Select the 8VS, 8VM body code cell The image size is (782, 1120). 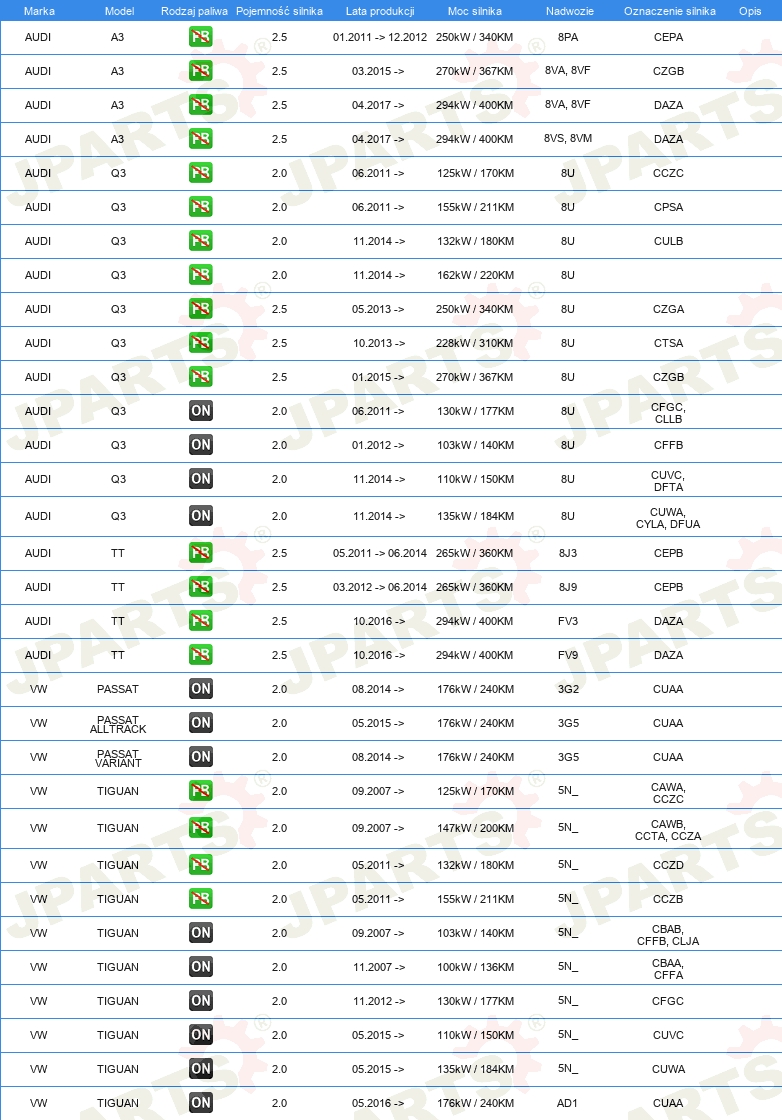click(568, 138)
